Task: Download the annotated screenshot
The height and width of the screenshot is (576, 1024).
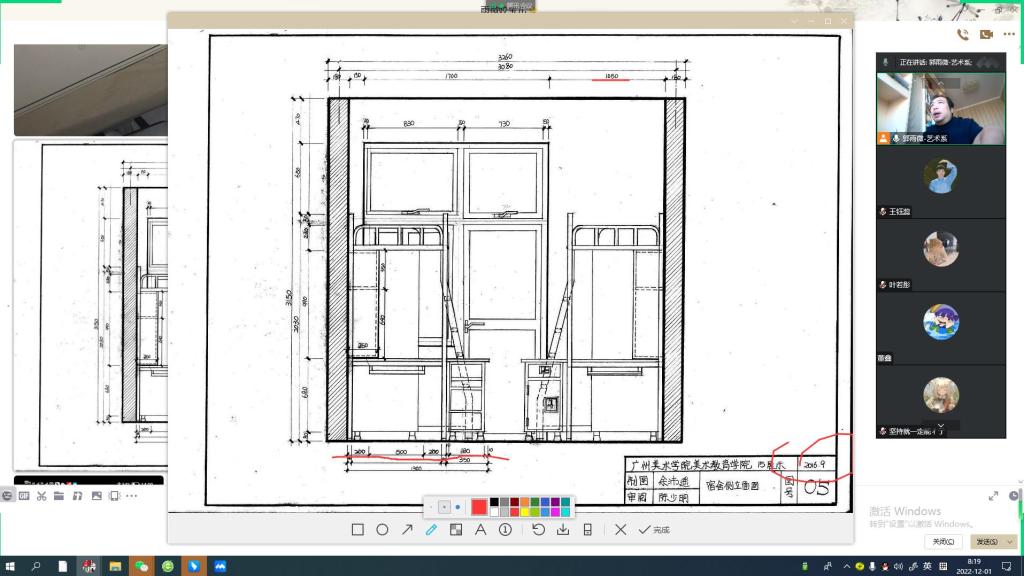Action: pos(563,530)
